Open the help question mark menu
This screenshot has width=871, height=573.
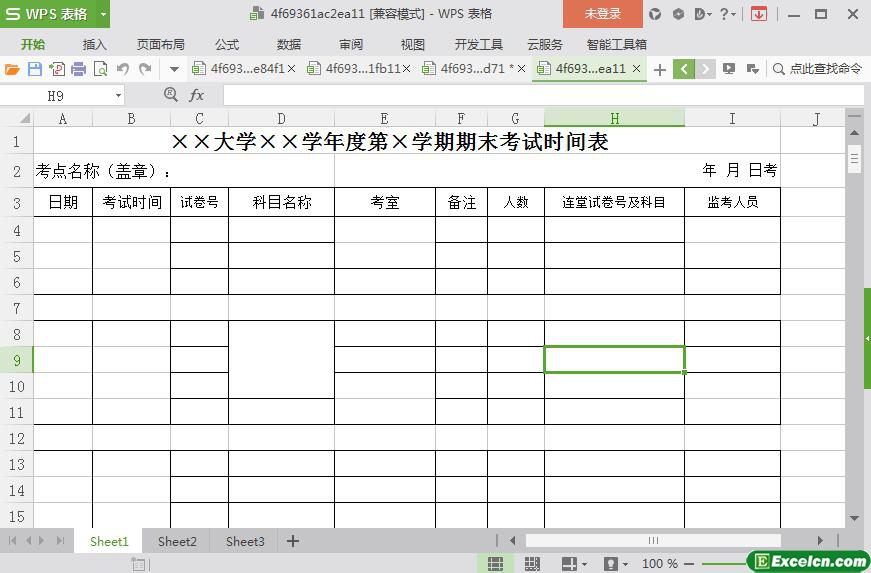pyautogui.click(x=727, y=14)
